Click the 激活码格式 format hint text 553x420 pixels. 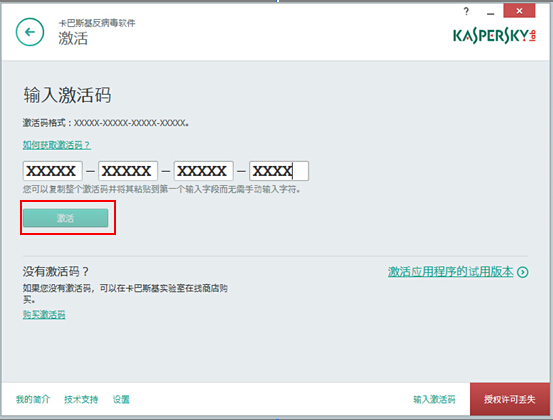coord(106,123)
